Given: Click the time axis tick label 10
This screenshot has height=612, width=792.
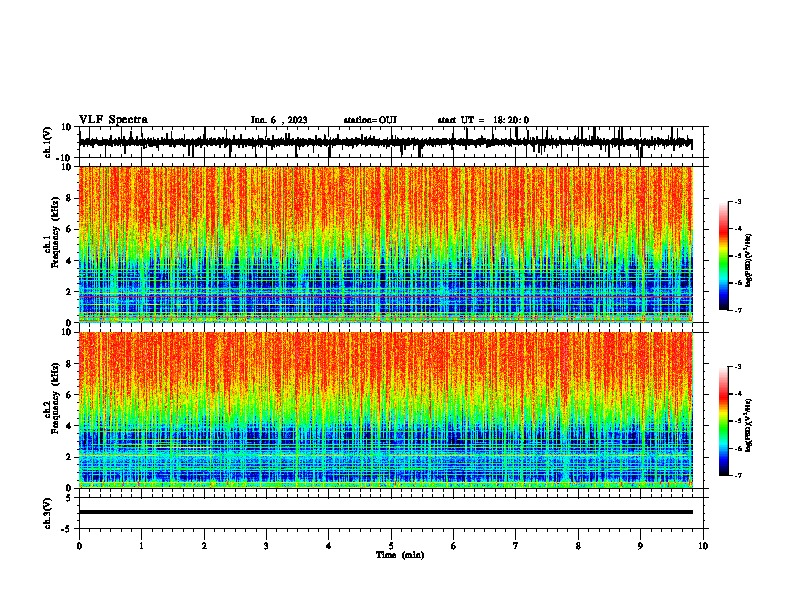Looking at the screenshot, I should pyautogui.click(x=703, y=546).
